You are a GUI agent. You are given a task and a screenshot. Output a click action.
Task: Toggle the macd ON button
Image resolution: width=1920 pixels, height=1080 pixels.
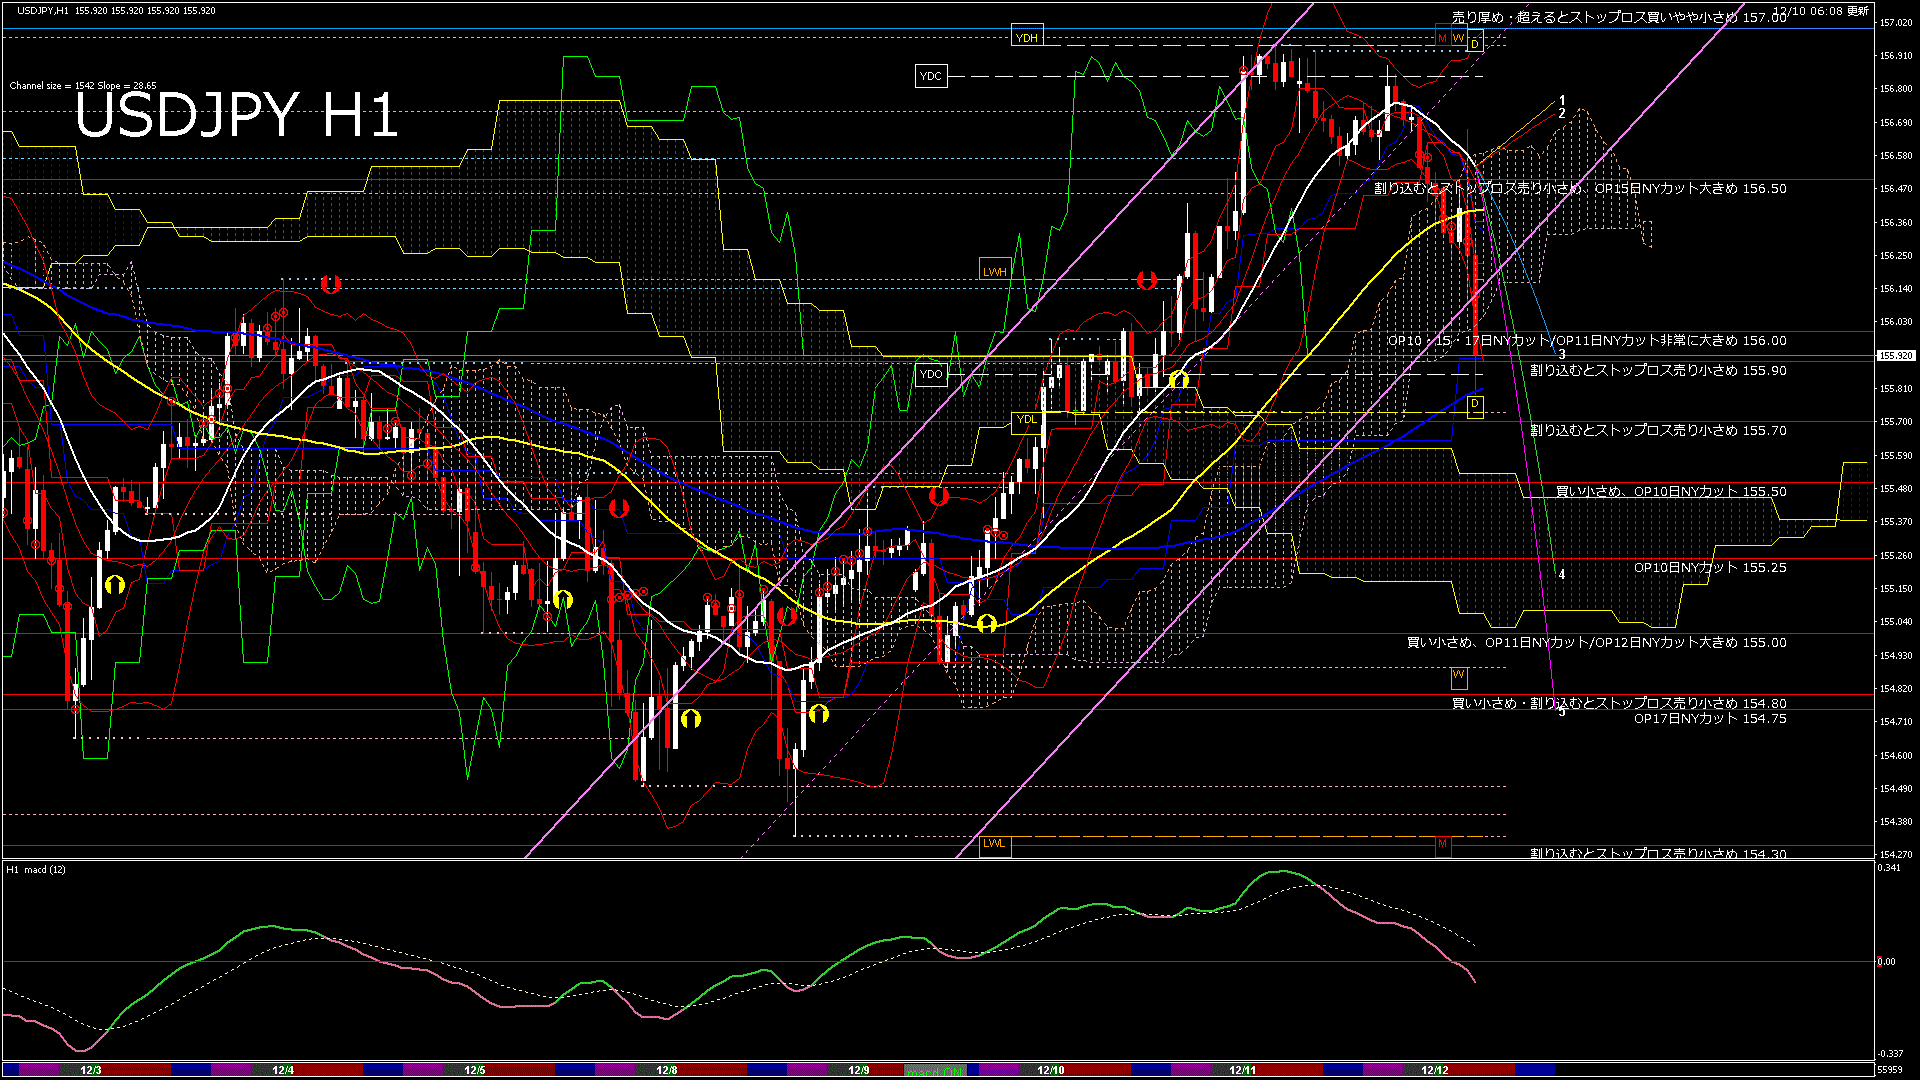935,1071
